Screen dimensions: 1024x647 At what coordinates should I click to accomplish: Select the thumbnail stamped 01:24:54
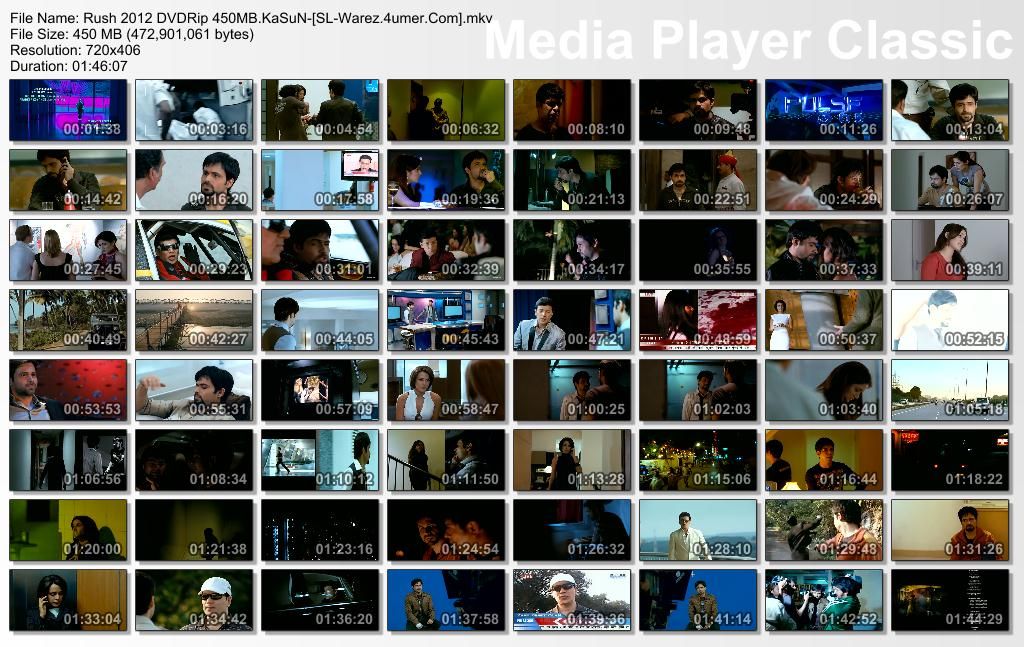(x=446, y=530)
